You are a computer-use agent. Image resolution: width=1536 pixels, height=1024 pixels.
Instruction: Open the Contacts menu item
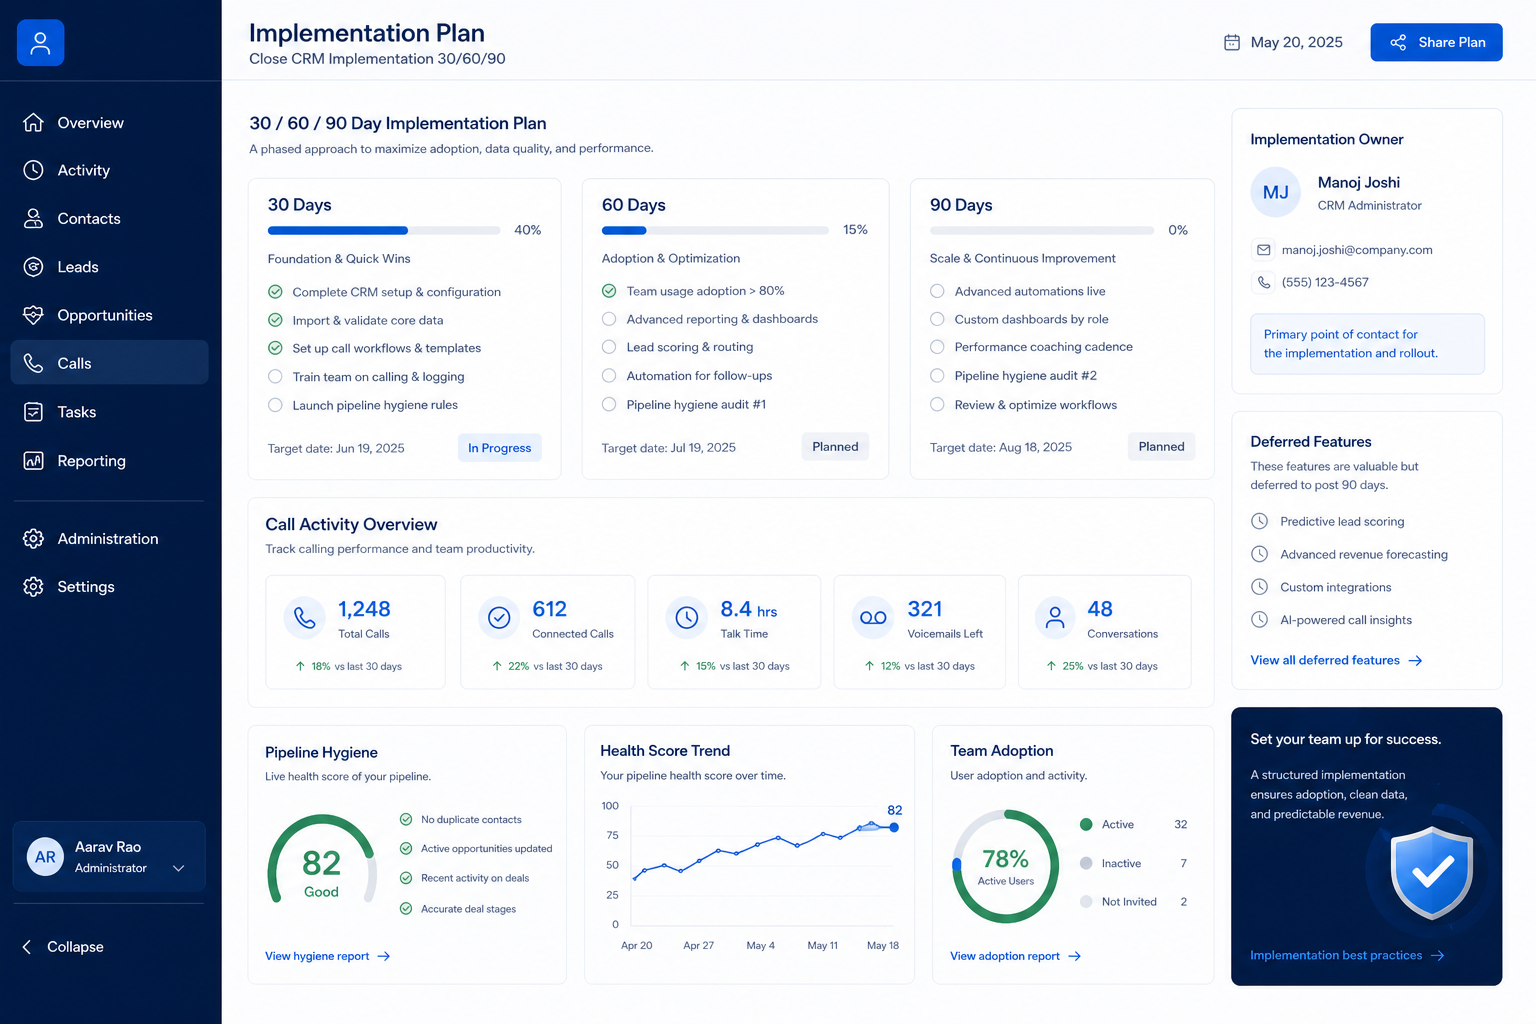click(x=109, y=218)
